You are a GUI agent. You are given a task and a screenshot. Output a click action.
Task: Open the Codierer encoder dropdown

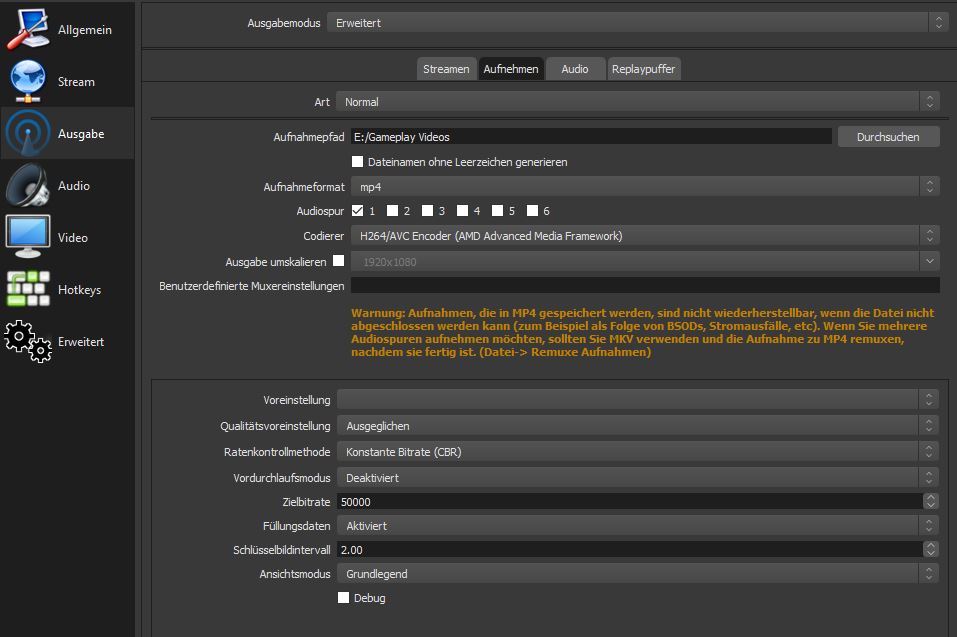click(645, 236)
